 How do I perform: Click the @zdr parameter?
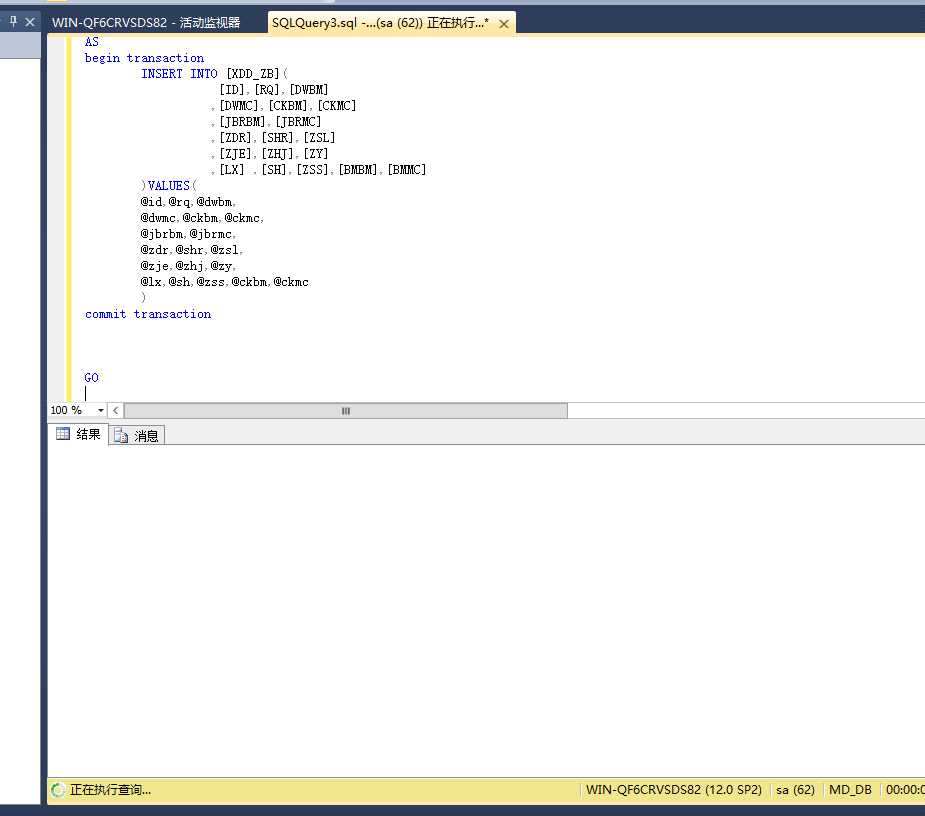point(155,250)
